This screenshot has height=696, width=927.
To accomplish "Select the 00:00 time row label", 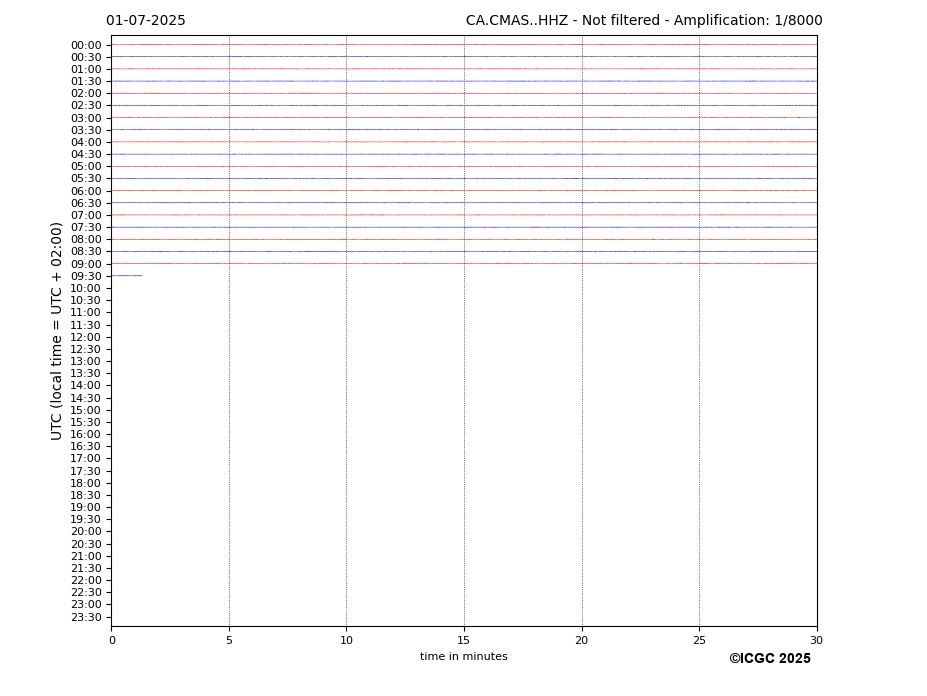I will [x=86, y=46].
